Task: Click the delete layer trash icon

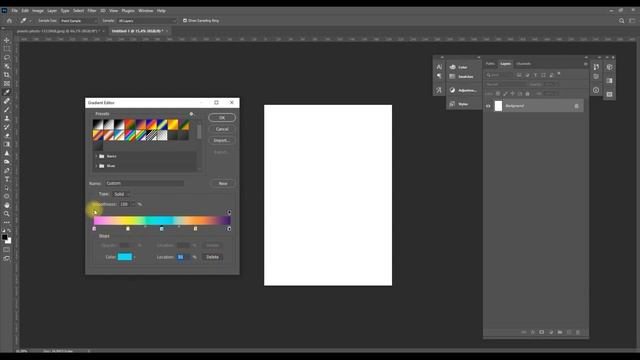Action: [x=578, y=332]
